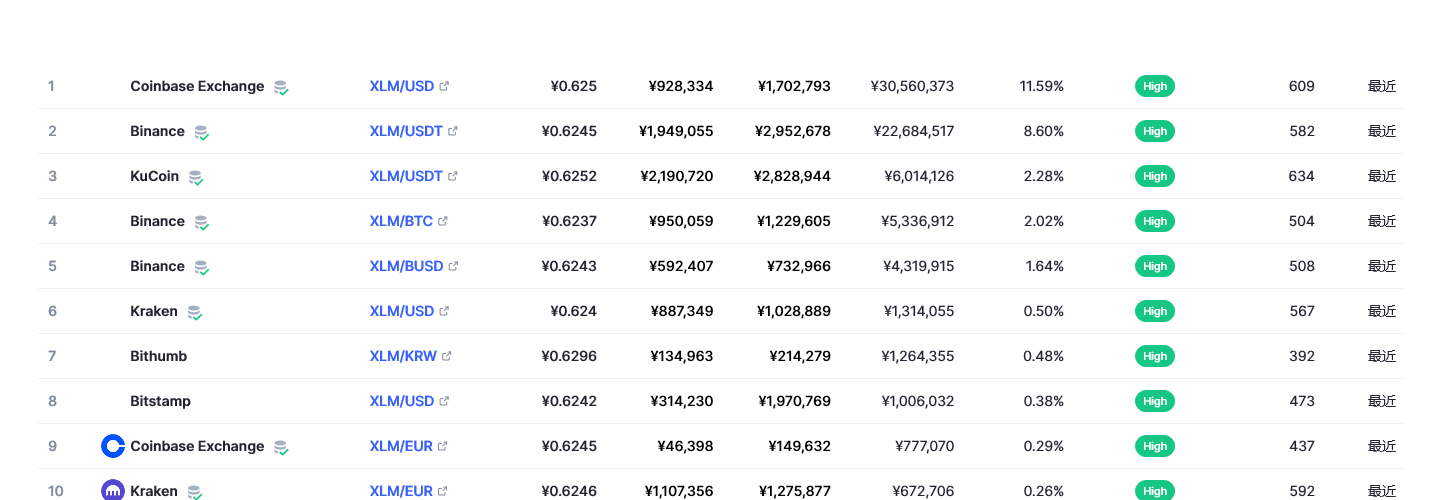Screen dimensions: 1450x500
Task: Open the external link icon after XLM/KRW
Action: pyautogui.click(x=447, y=356)
